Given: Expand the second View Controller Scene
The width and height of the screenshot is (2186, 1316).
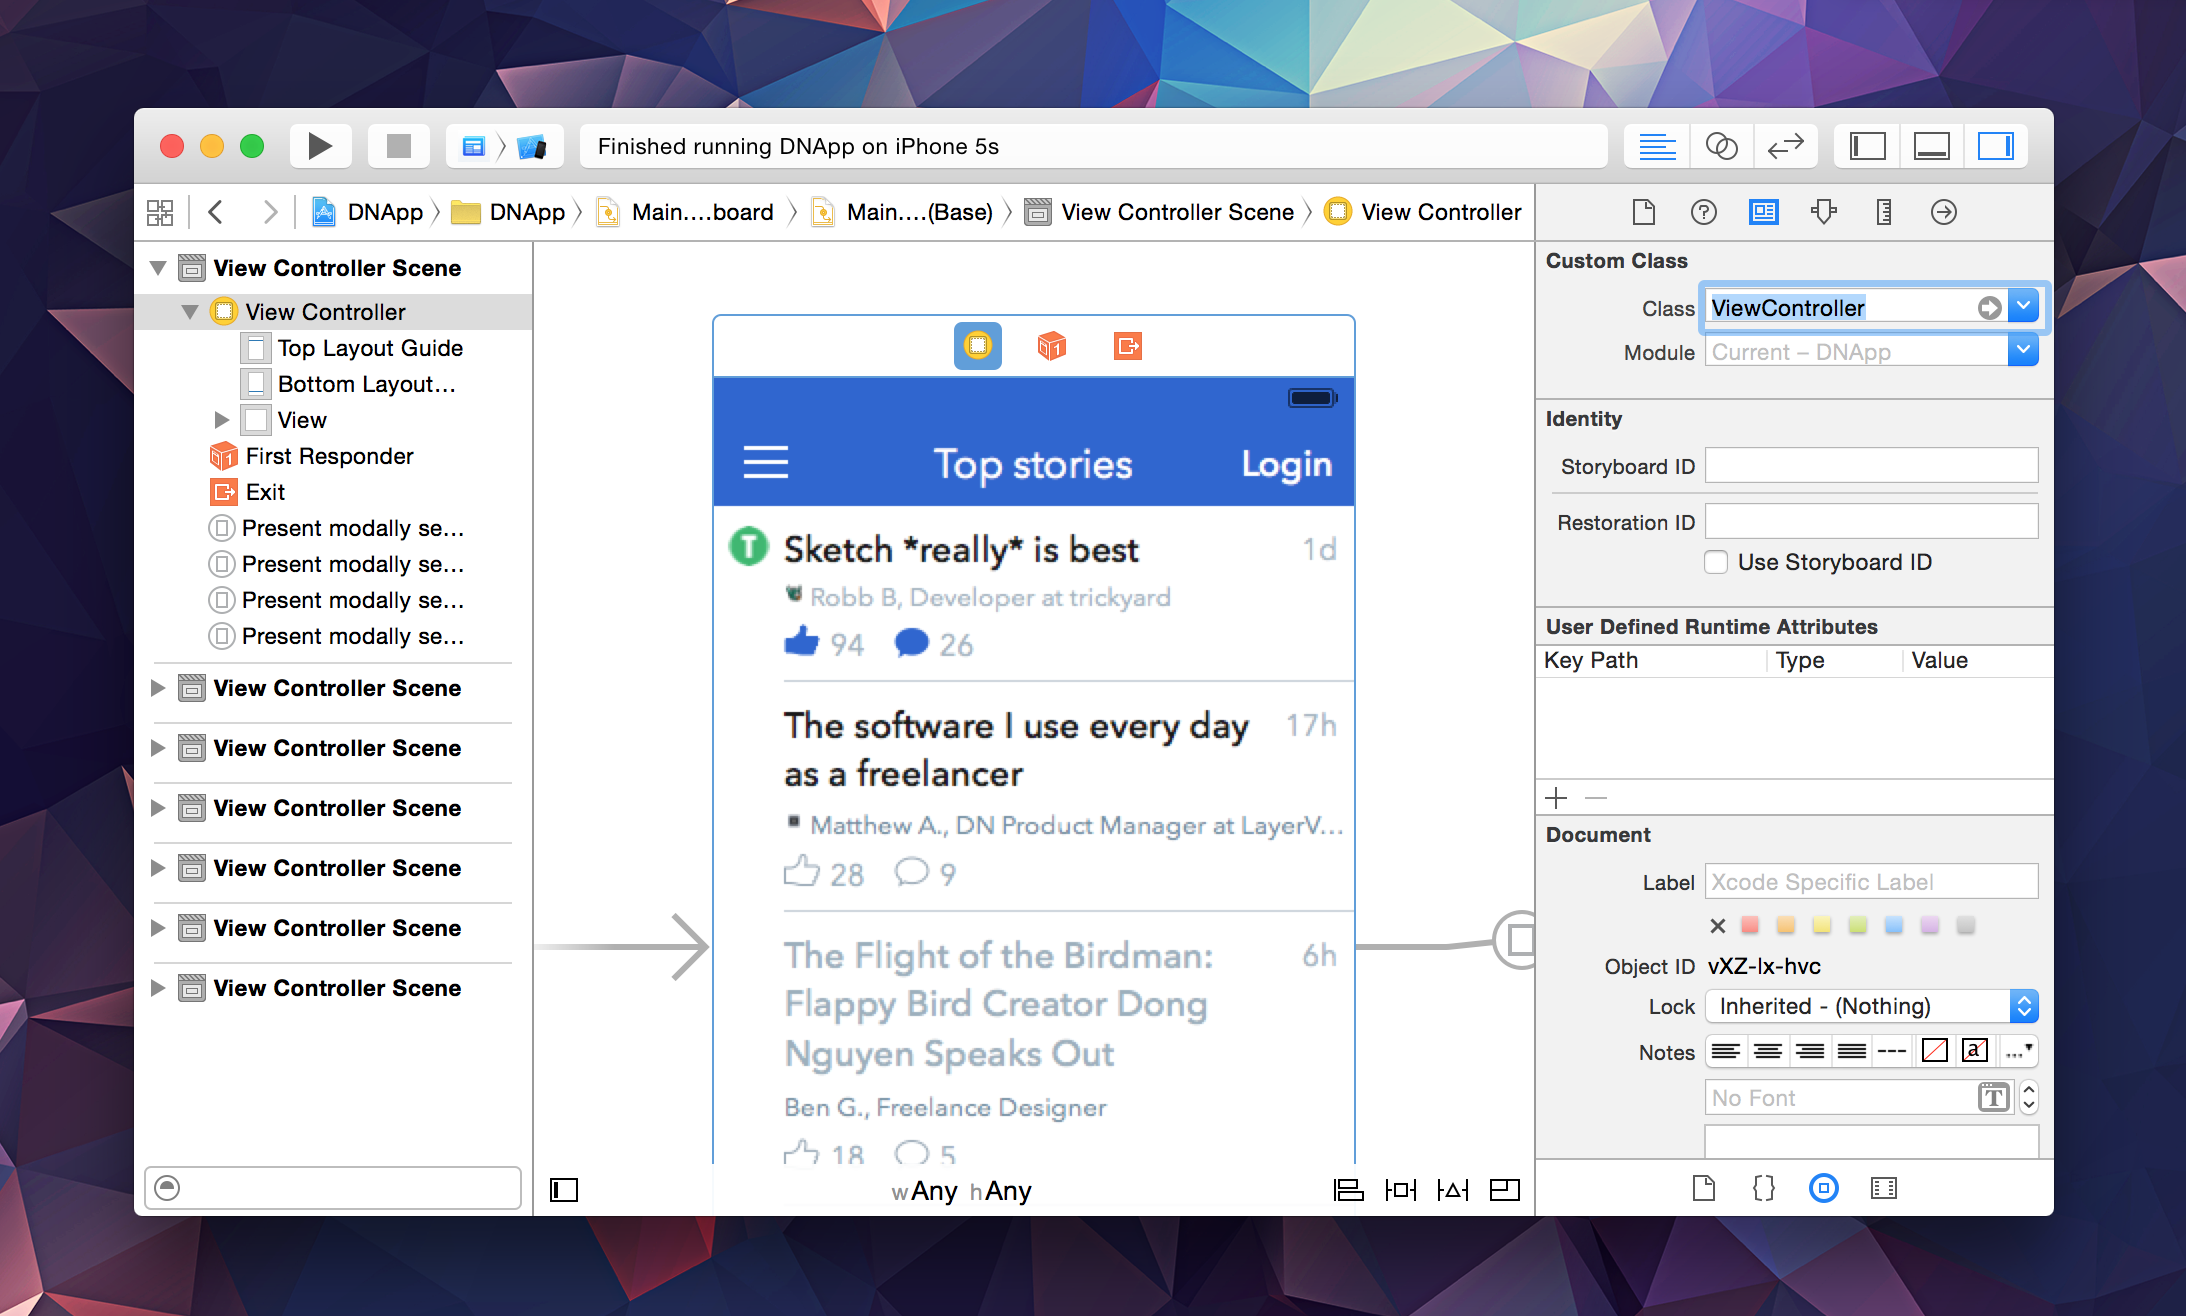Looking at the screenshot, I should [158, 688].
